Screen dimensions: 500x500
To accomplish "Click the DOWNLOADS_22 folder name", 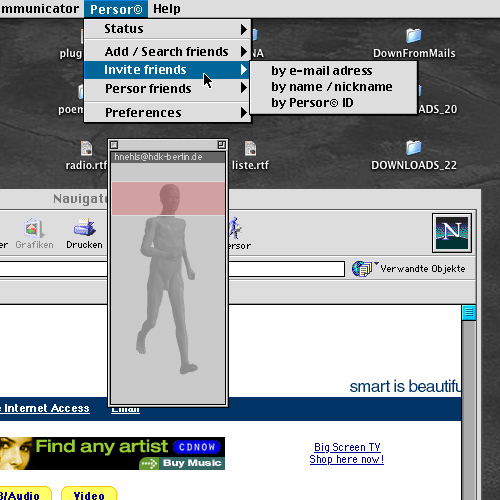I will [414, 165].
